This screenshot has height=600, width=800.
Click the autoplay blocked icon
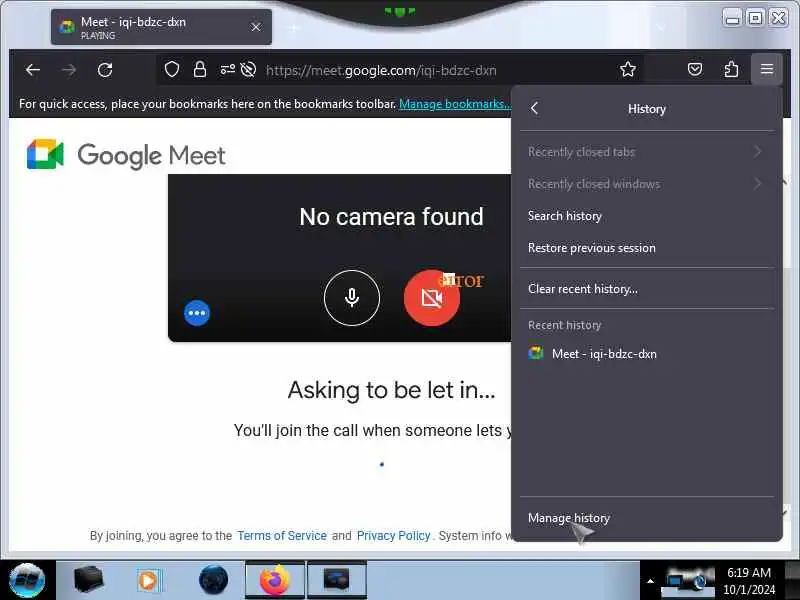coord(248,69)
